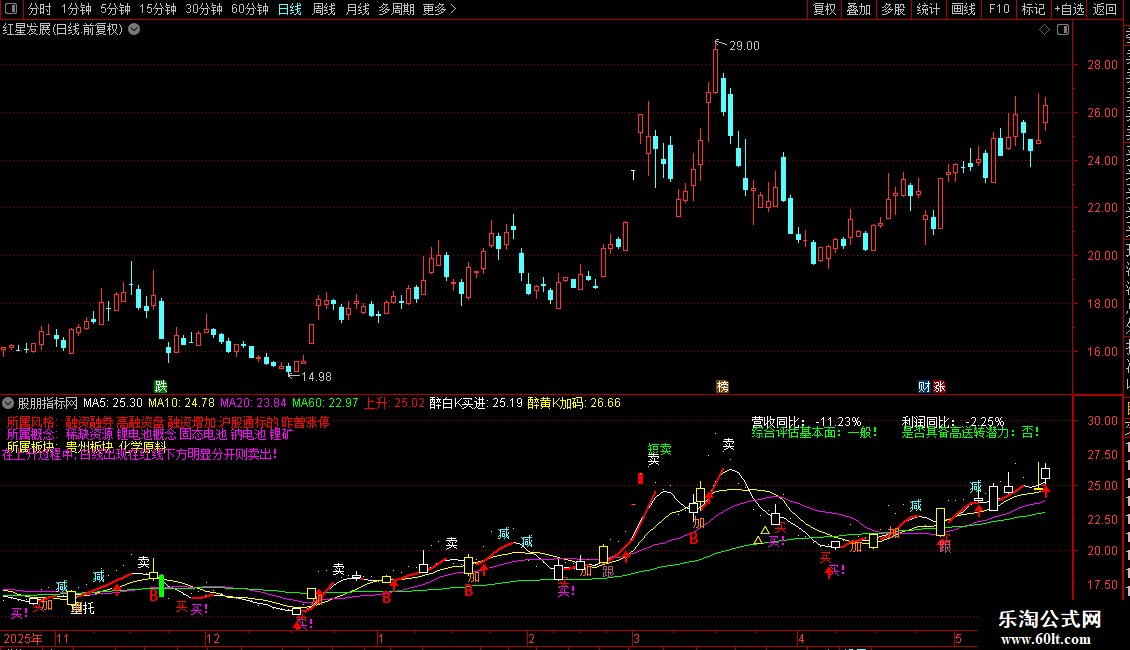Click the month 3 timeline label
This screenshot has height=650, width=1130.
(636, 638)
